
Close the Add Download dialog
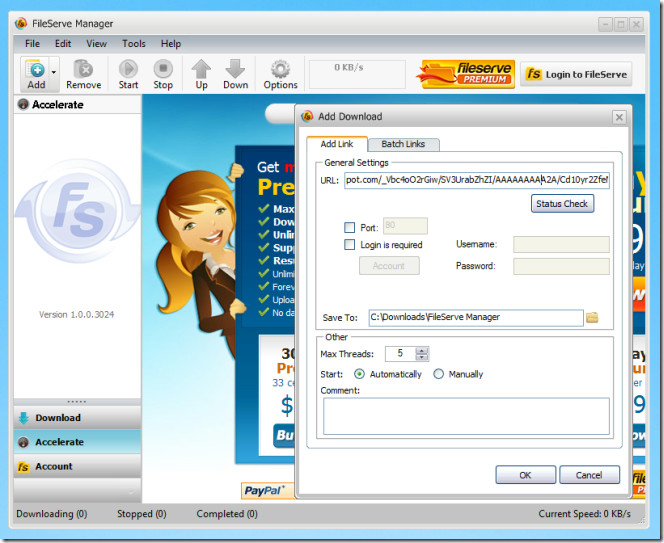point(619,117)
